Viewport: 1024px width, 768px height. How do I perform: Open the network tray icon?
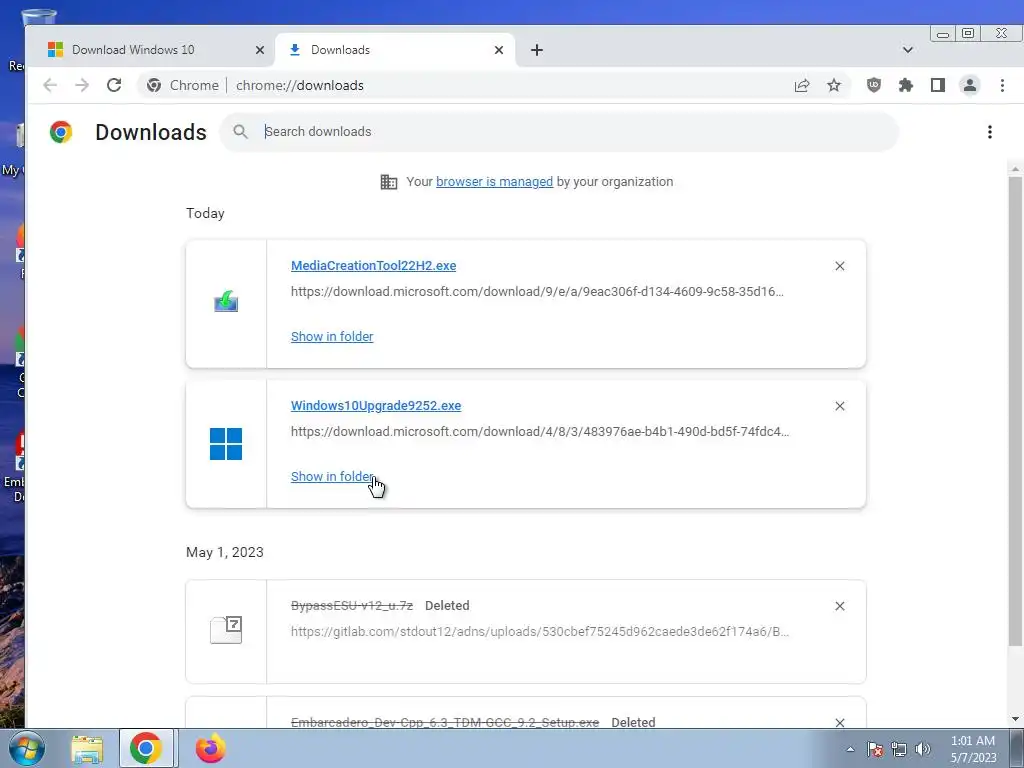[x=899, y=749]
